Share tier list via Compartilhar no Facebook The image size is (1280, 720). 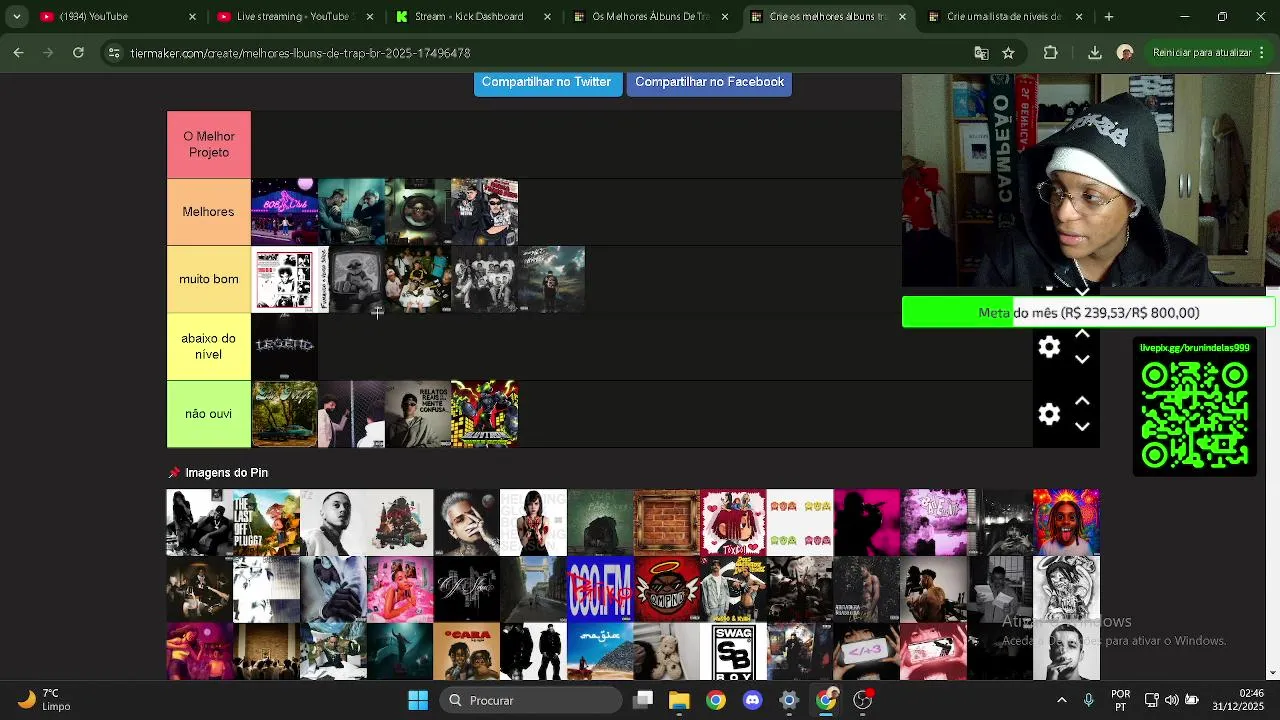point(709,83)
